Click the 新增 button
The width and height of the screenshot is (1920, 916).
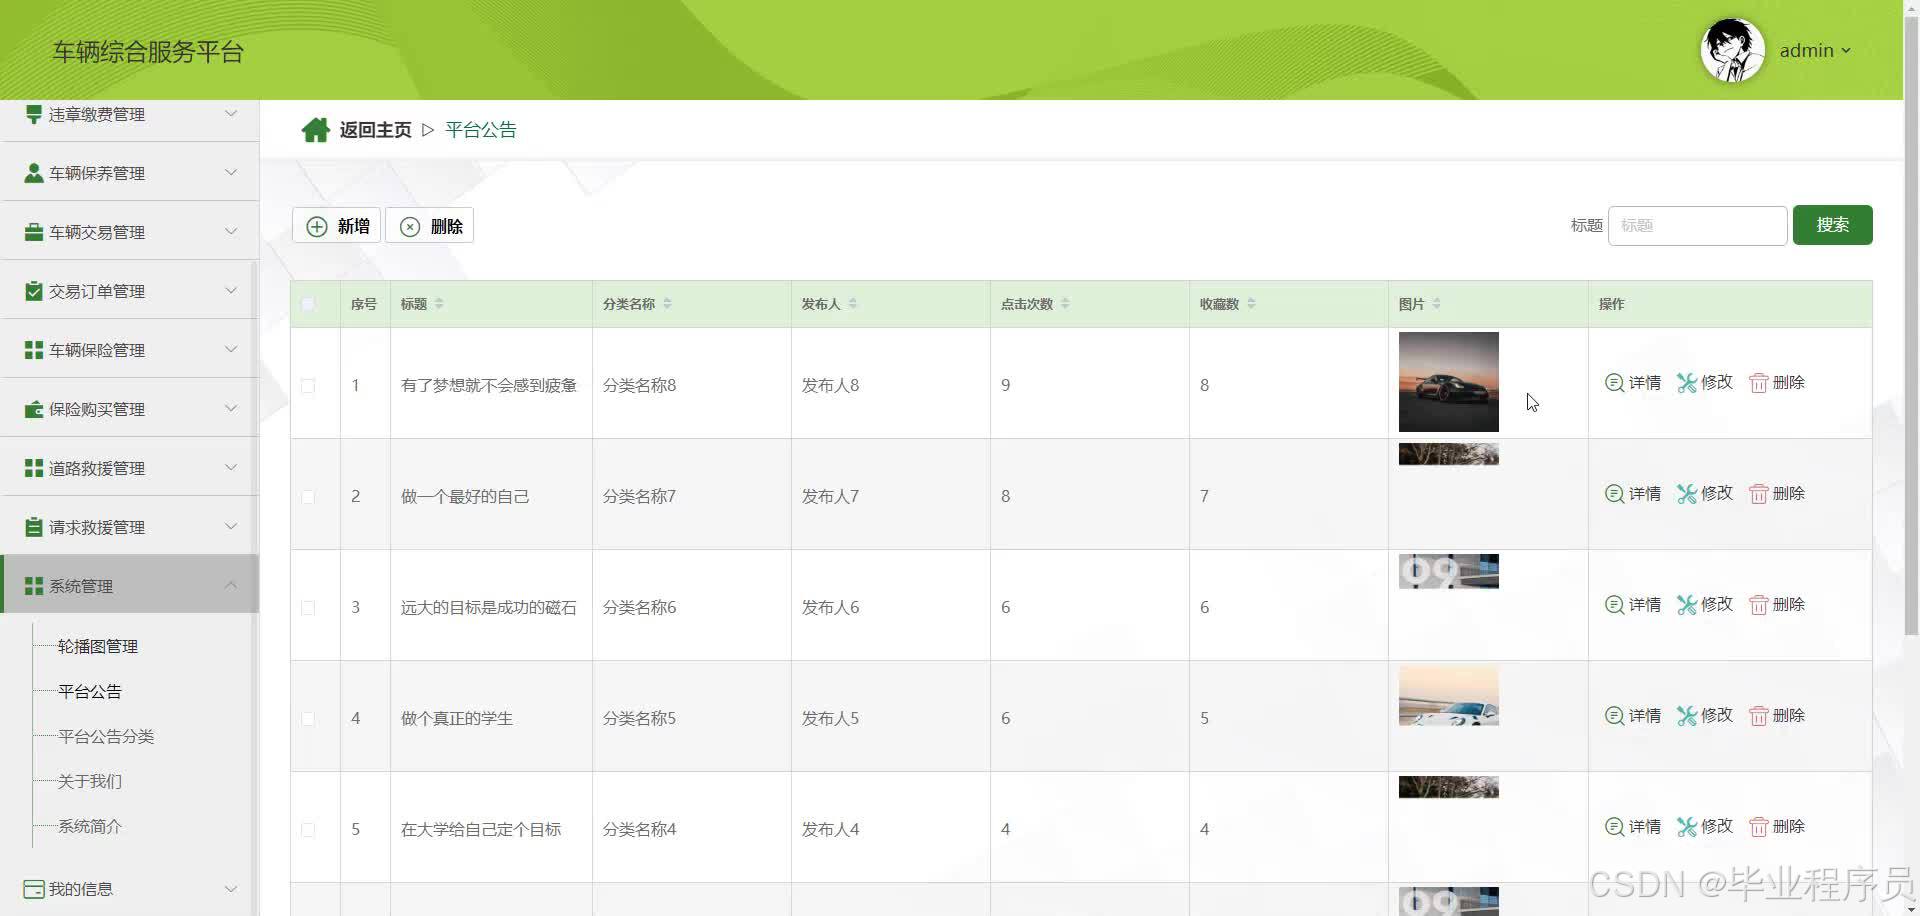pos(337,226)
